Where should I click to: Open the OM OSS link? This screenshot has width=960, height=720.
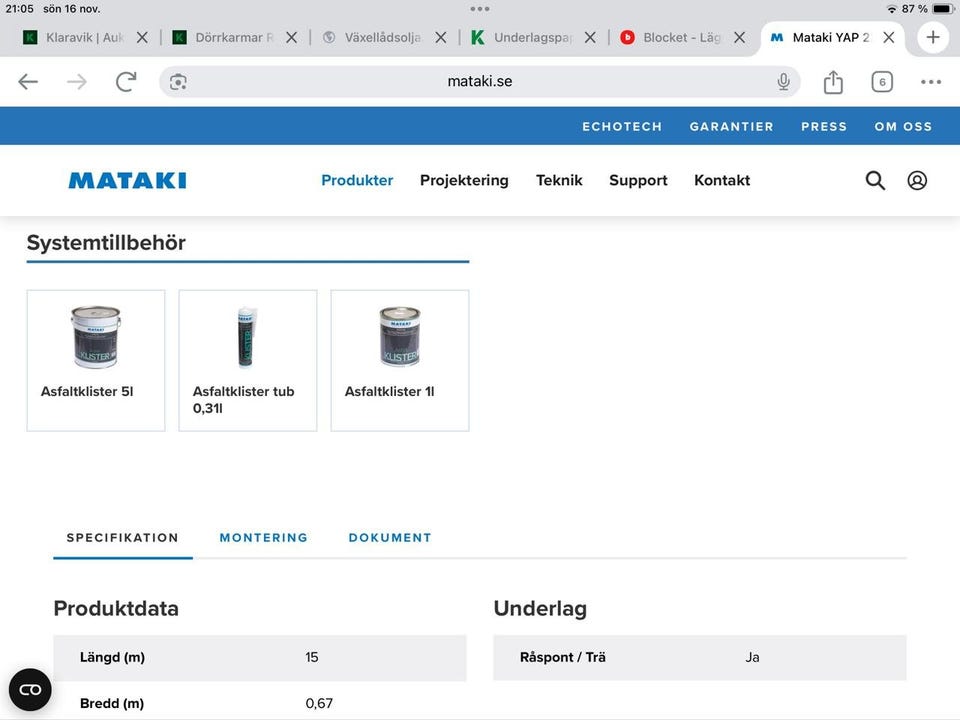tap(903, 126)
